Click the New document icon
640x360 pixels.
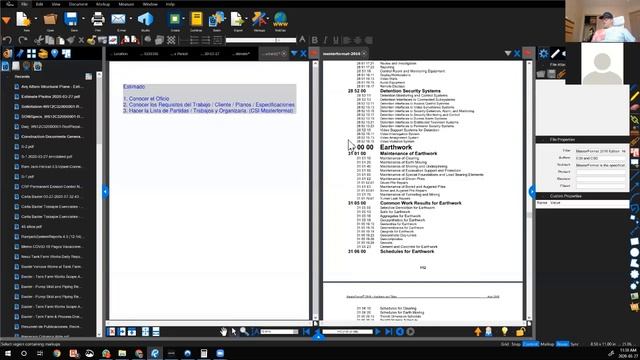pos(23,19)
